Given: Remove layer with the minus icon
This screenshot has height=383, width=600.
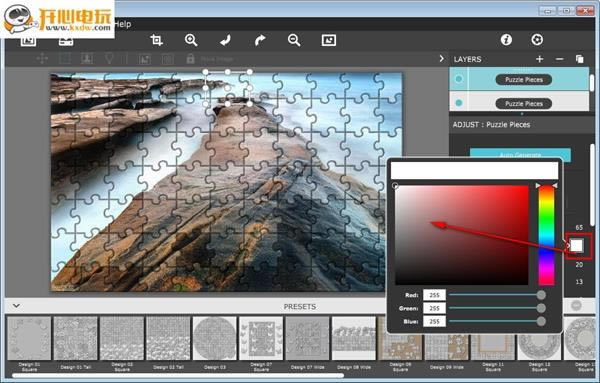Looking at the screenshot, I should click(x=559, y=59).
